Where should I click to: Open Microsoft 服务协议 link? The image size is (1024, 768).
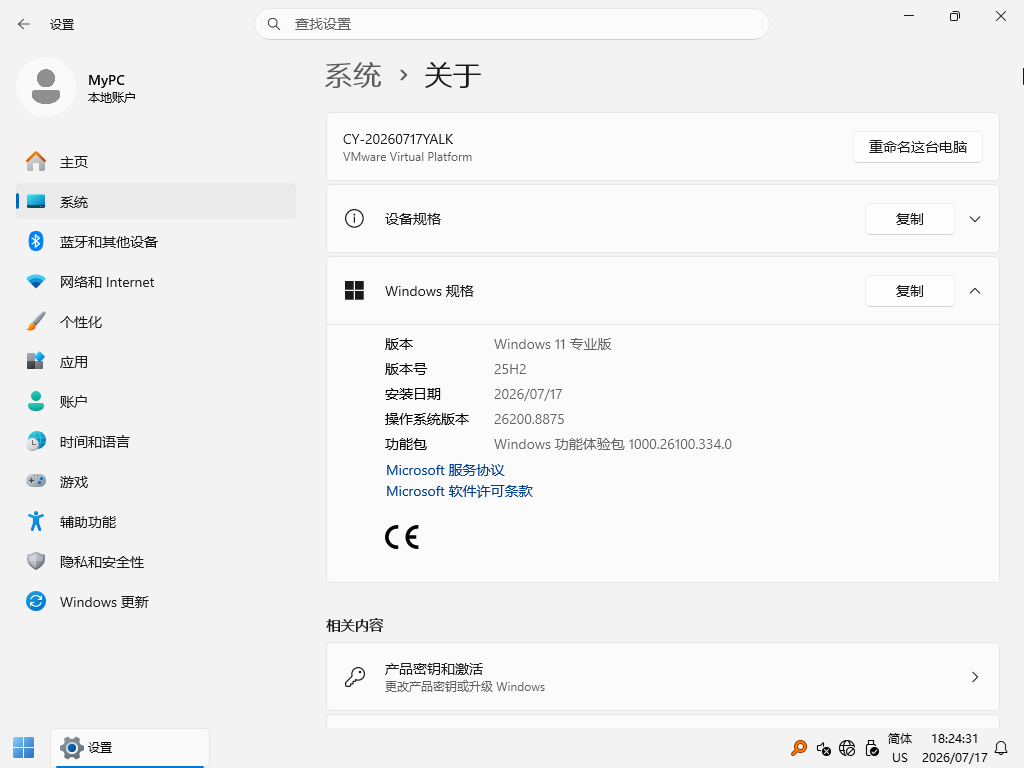[x=445, y=470]
